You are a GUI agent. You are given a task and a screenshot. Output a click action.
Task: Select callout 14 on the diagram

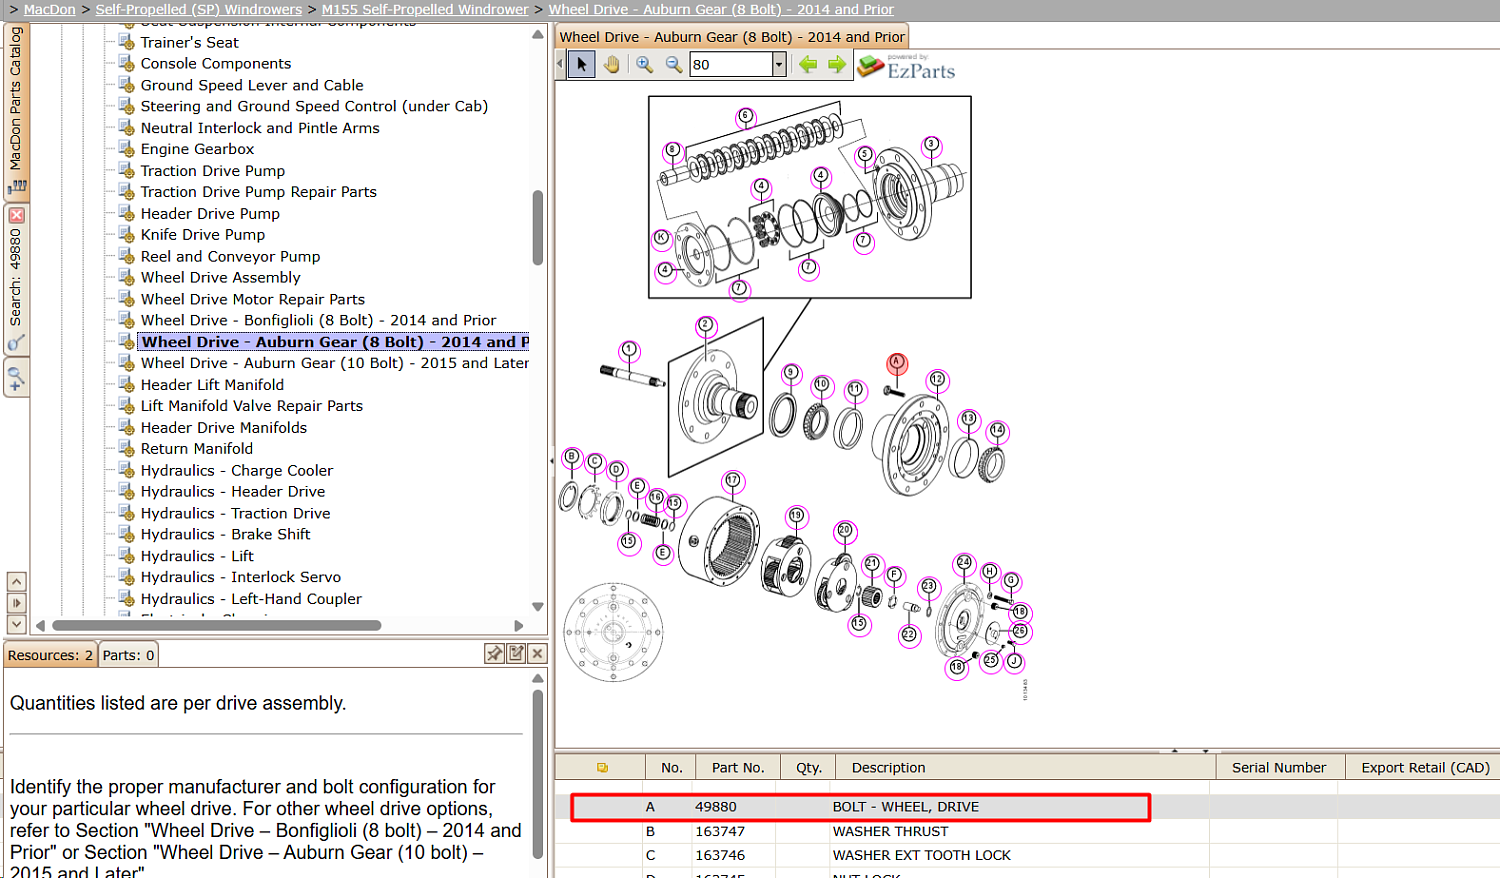click(997, 431)
